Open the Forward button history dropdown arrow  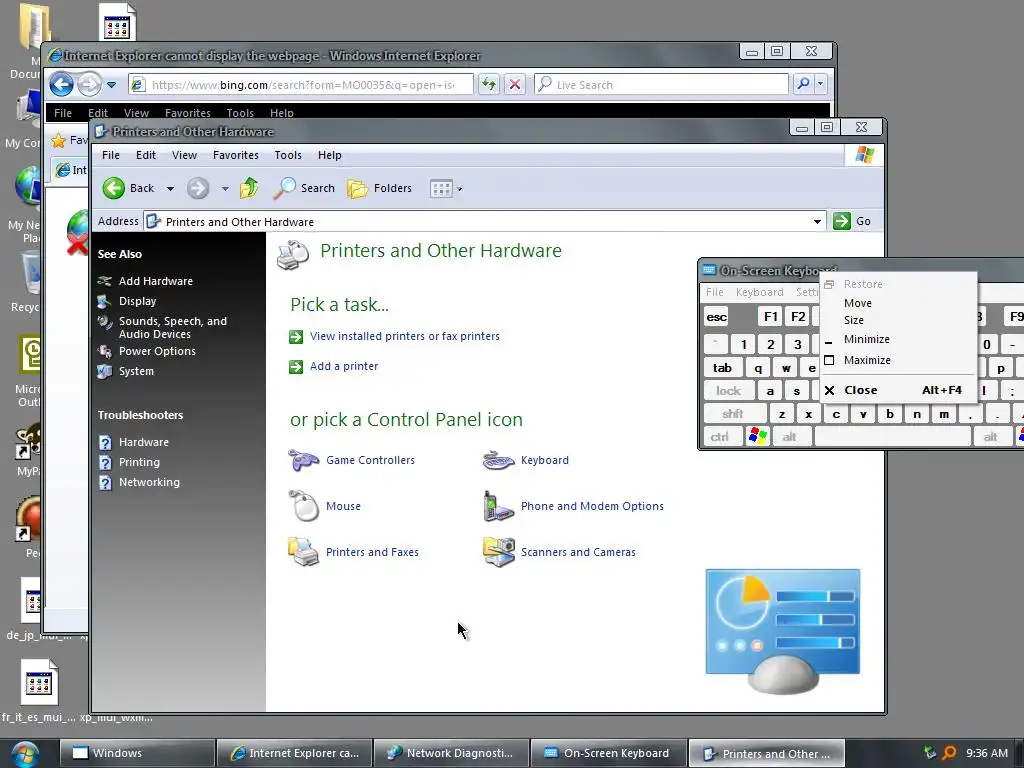[x=225, y=189]
